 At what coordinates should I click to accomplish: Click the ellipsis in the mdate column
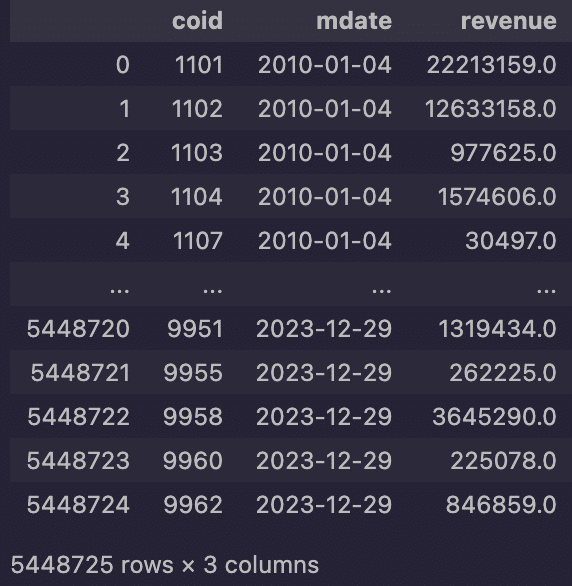tap(381, 290)
